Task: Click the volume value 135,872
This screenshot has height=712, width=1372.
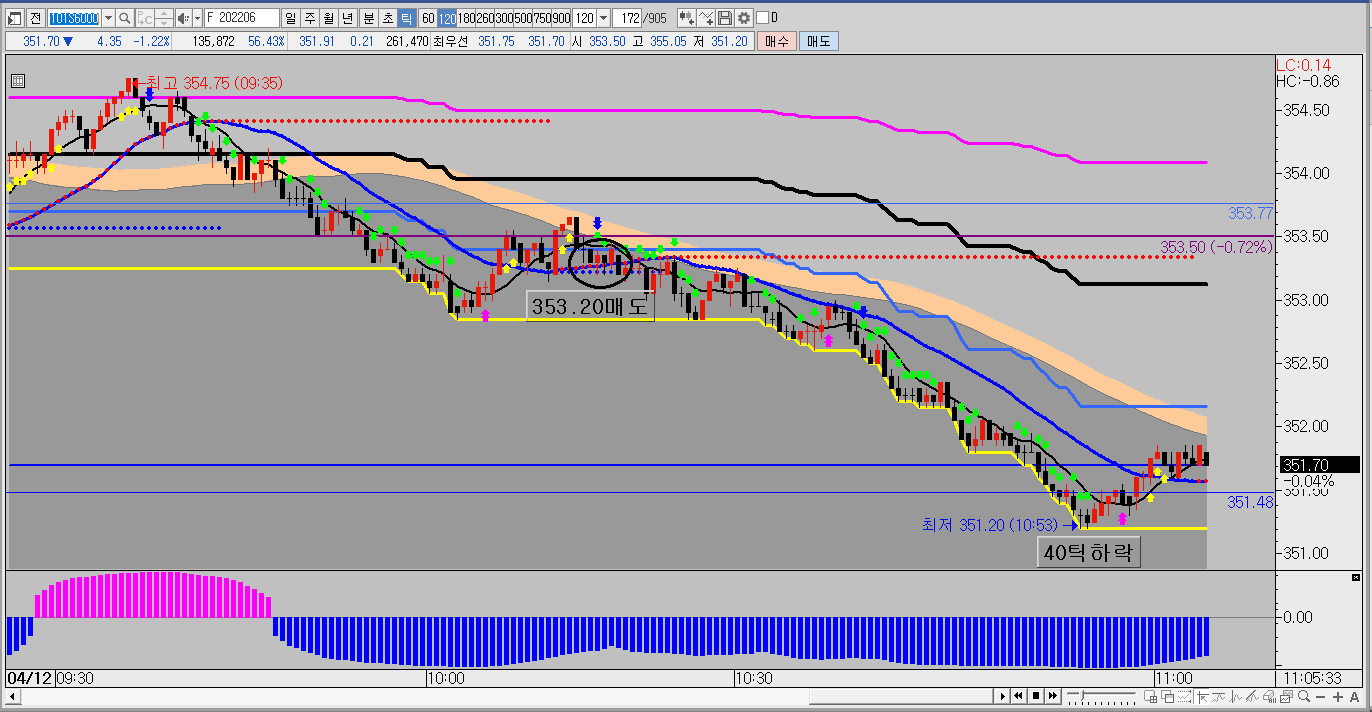Action: coord(213,41)
